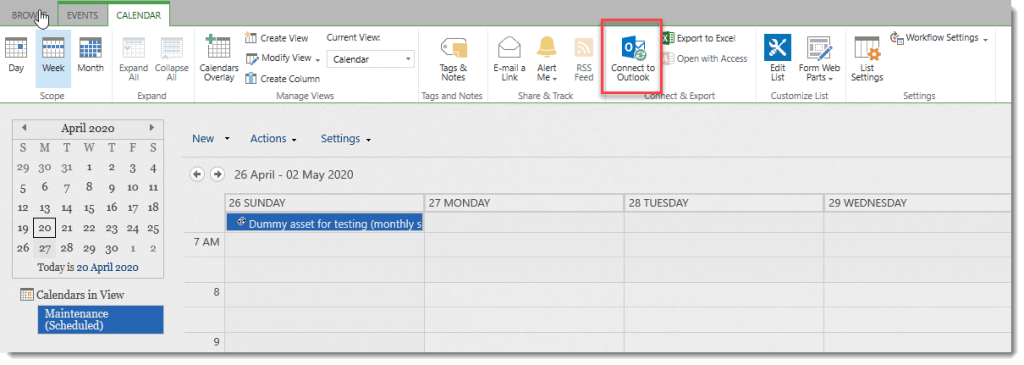Go to next week with the right arrow

[217, 174]
